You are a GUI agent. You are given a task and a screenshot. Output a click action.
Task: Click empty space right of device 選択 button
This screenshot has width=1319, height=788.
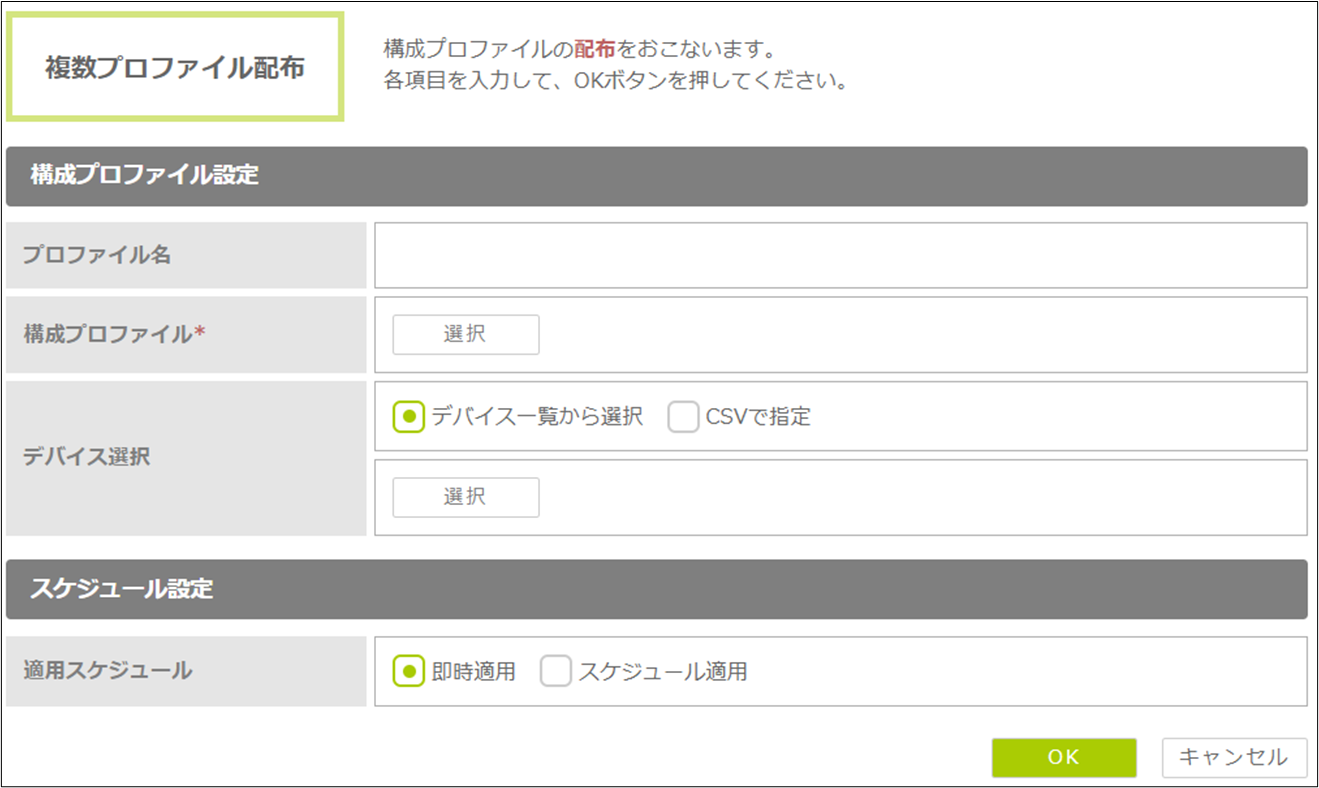coord(900,498)
